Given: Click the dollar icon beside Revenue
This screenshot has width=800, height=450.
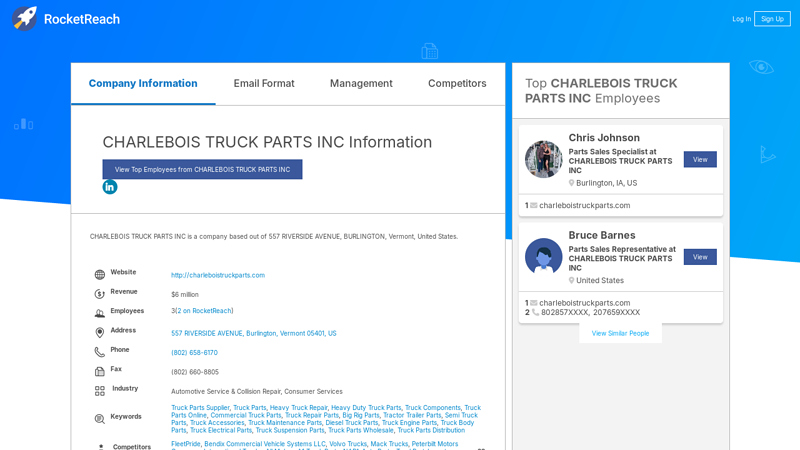Looking at the screenshot, I should 99,294.
